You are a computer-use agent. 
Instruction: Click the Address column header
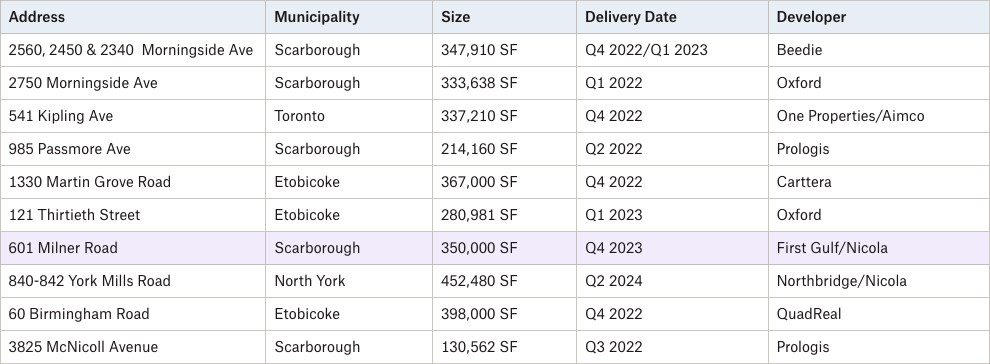pyautogui.click(x=133, y=17)
